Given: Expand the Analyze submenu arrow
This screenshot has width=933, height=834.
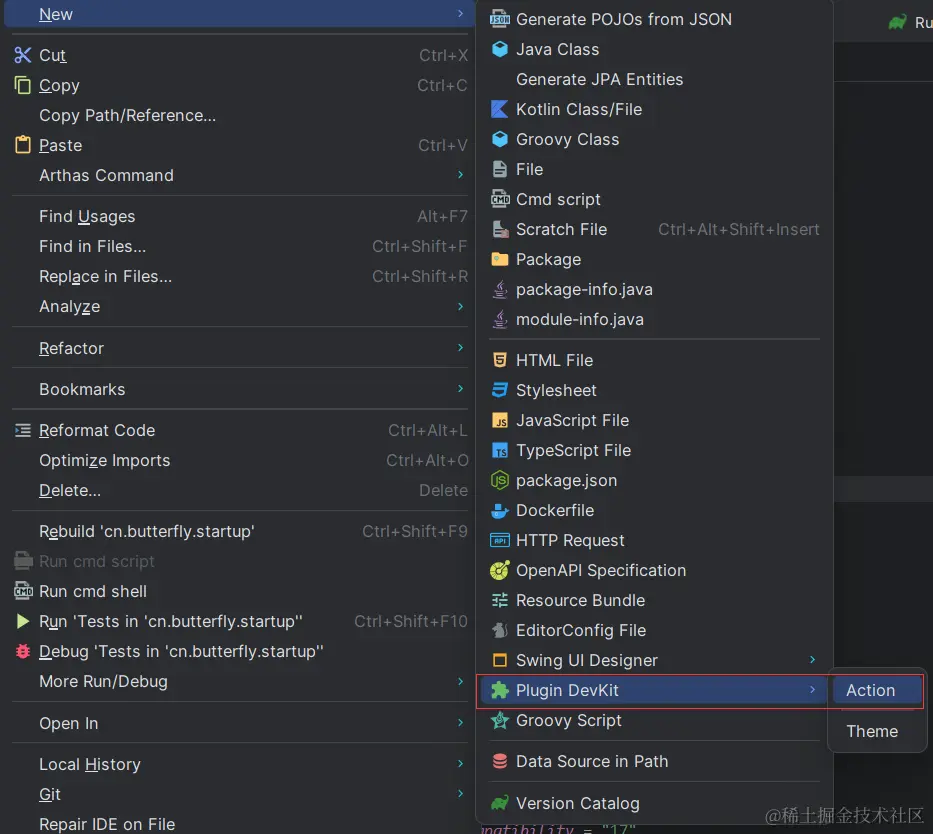Looking at the screenshot, I should click(460, 306).
